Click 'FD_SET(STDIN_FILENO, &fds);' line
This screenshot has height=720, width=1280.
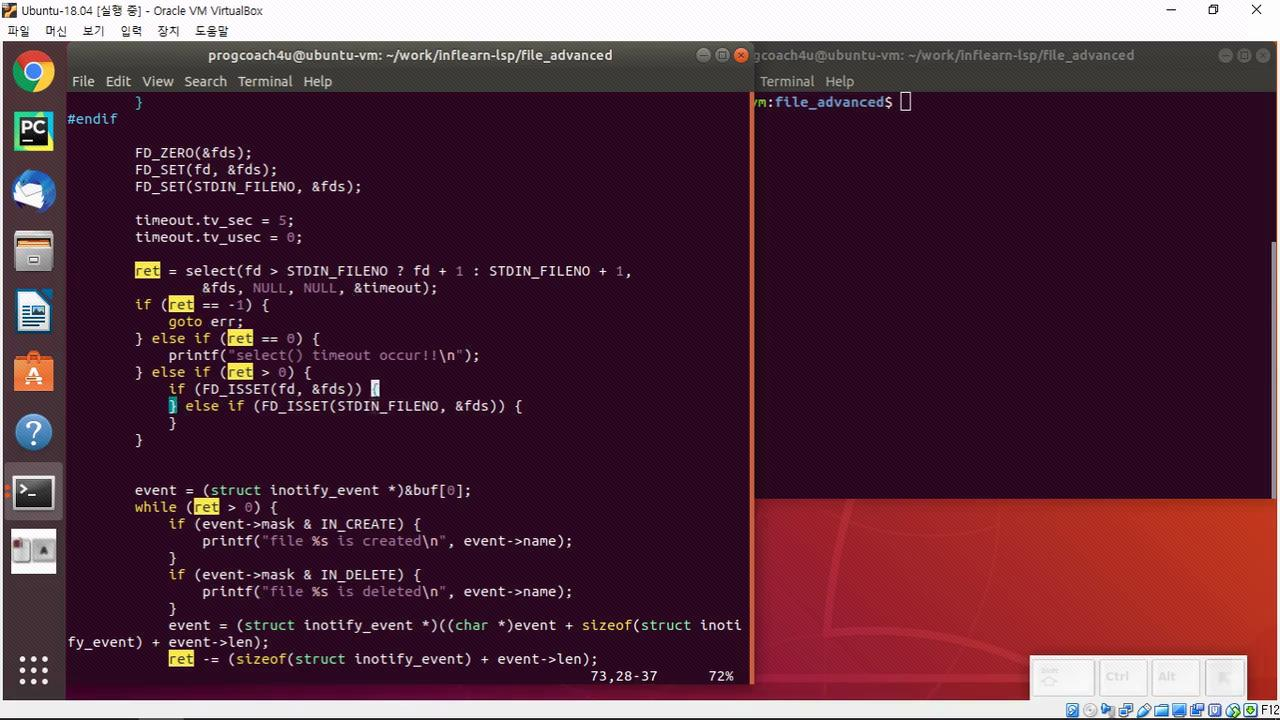(248, 187)
